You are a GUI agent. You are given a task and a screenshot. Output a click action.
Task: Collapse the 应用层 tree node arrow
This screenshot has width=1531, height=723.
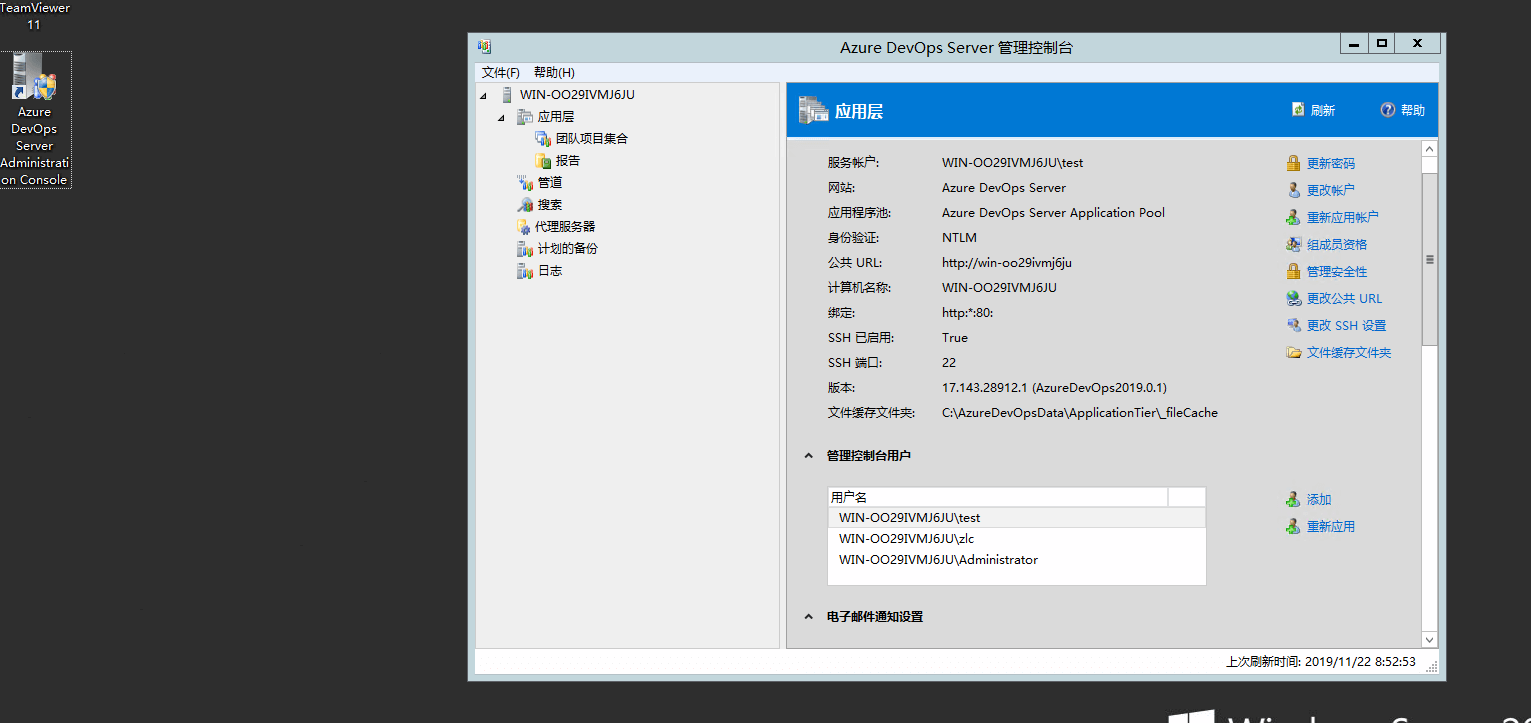click(x=503, y=117)
